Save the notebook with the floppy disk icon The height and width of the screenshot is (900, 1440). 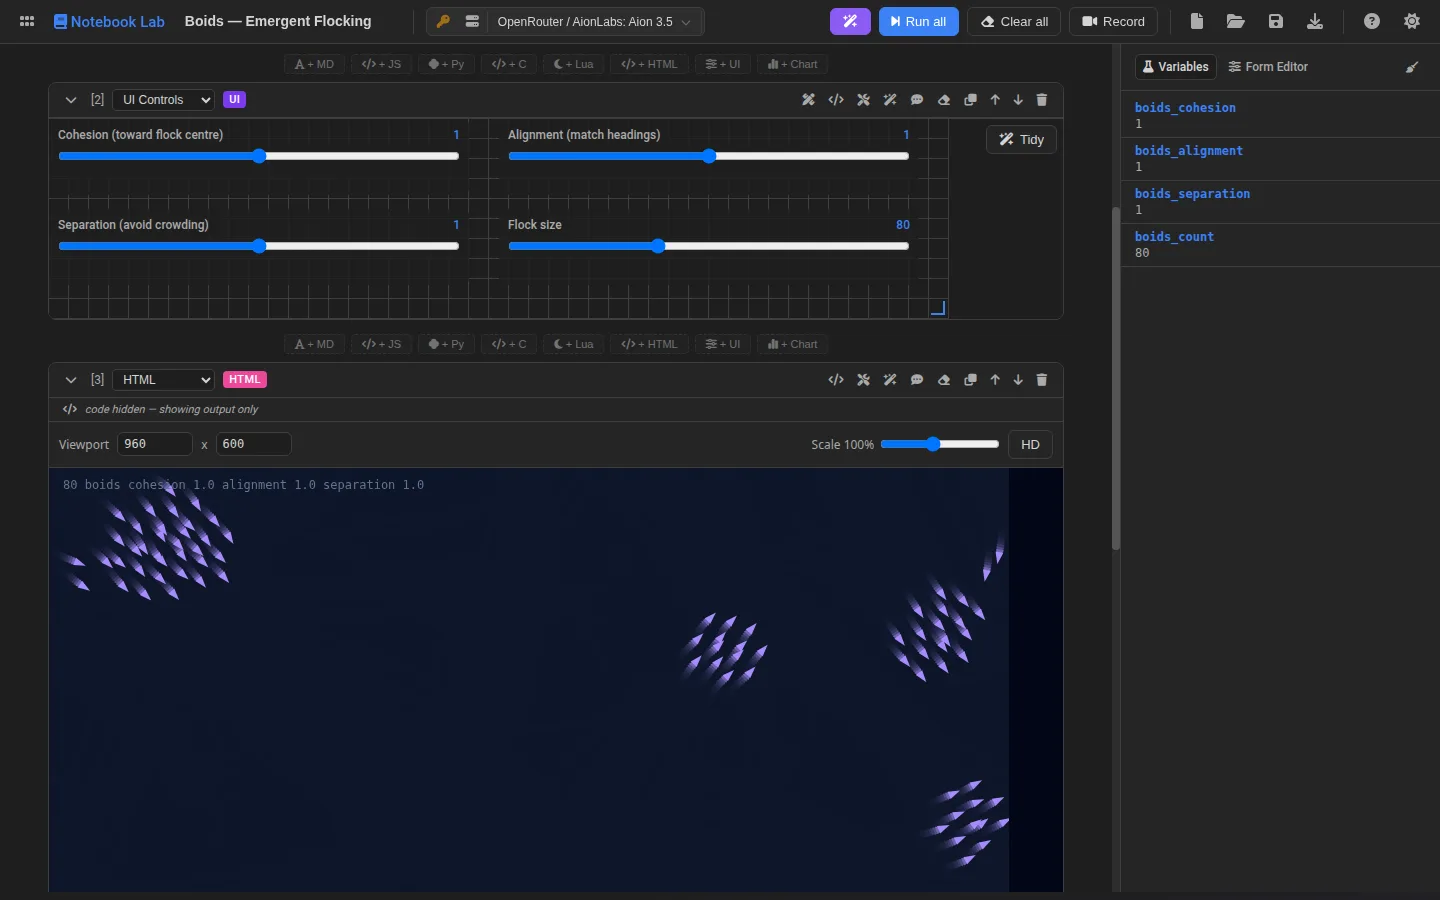[1276, 21]
